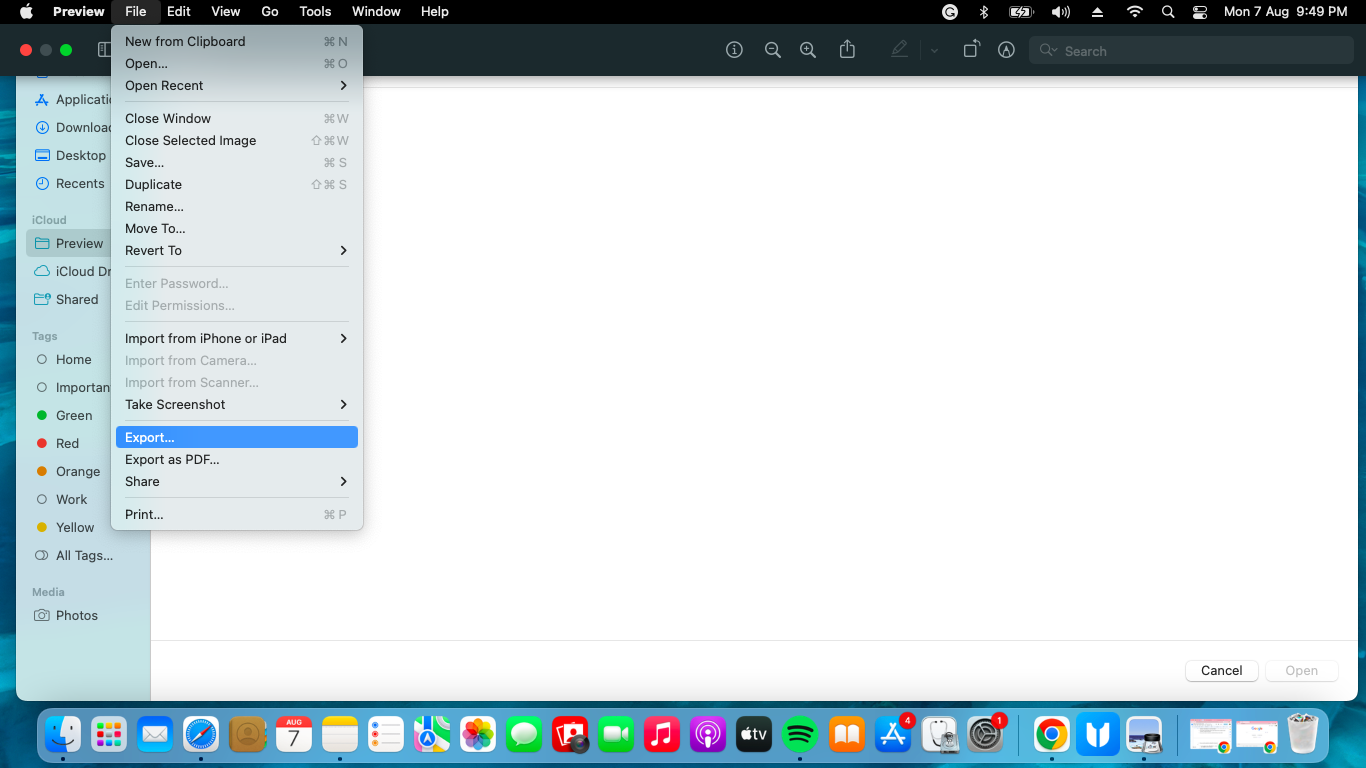Click the Rotate icon in toolbar
1366x768 pixels.
tap(971, 50)
